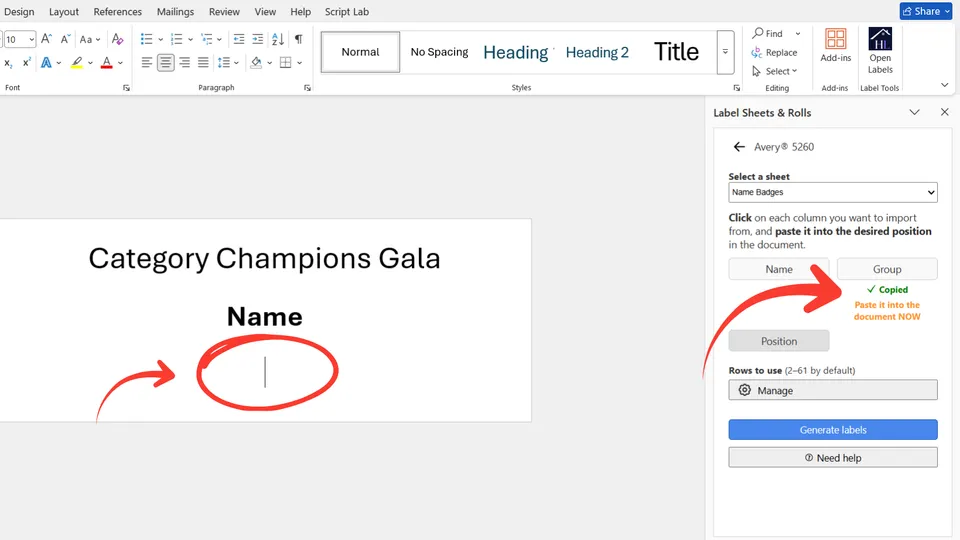Switch to the References tab
This screenshot has width=960, height=540.
click(x=118, y=12)
